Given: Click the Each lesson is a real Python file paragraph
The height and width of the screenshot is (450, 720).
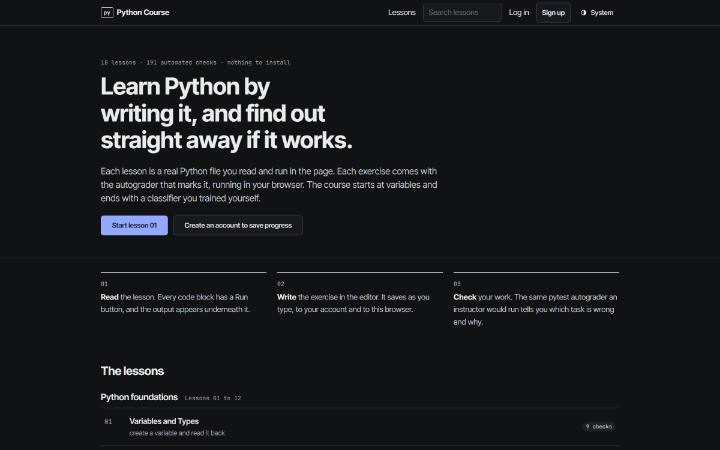Looking at the screenshot, I should click(269, 185).
